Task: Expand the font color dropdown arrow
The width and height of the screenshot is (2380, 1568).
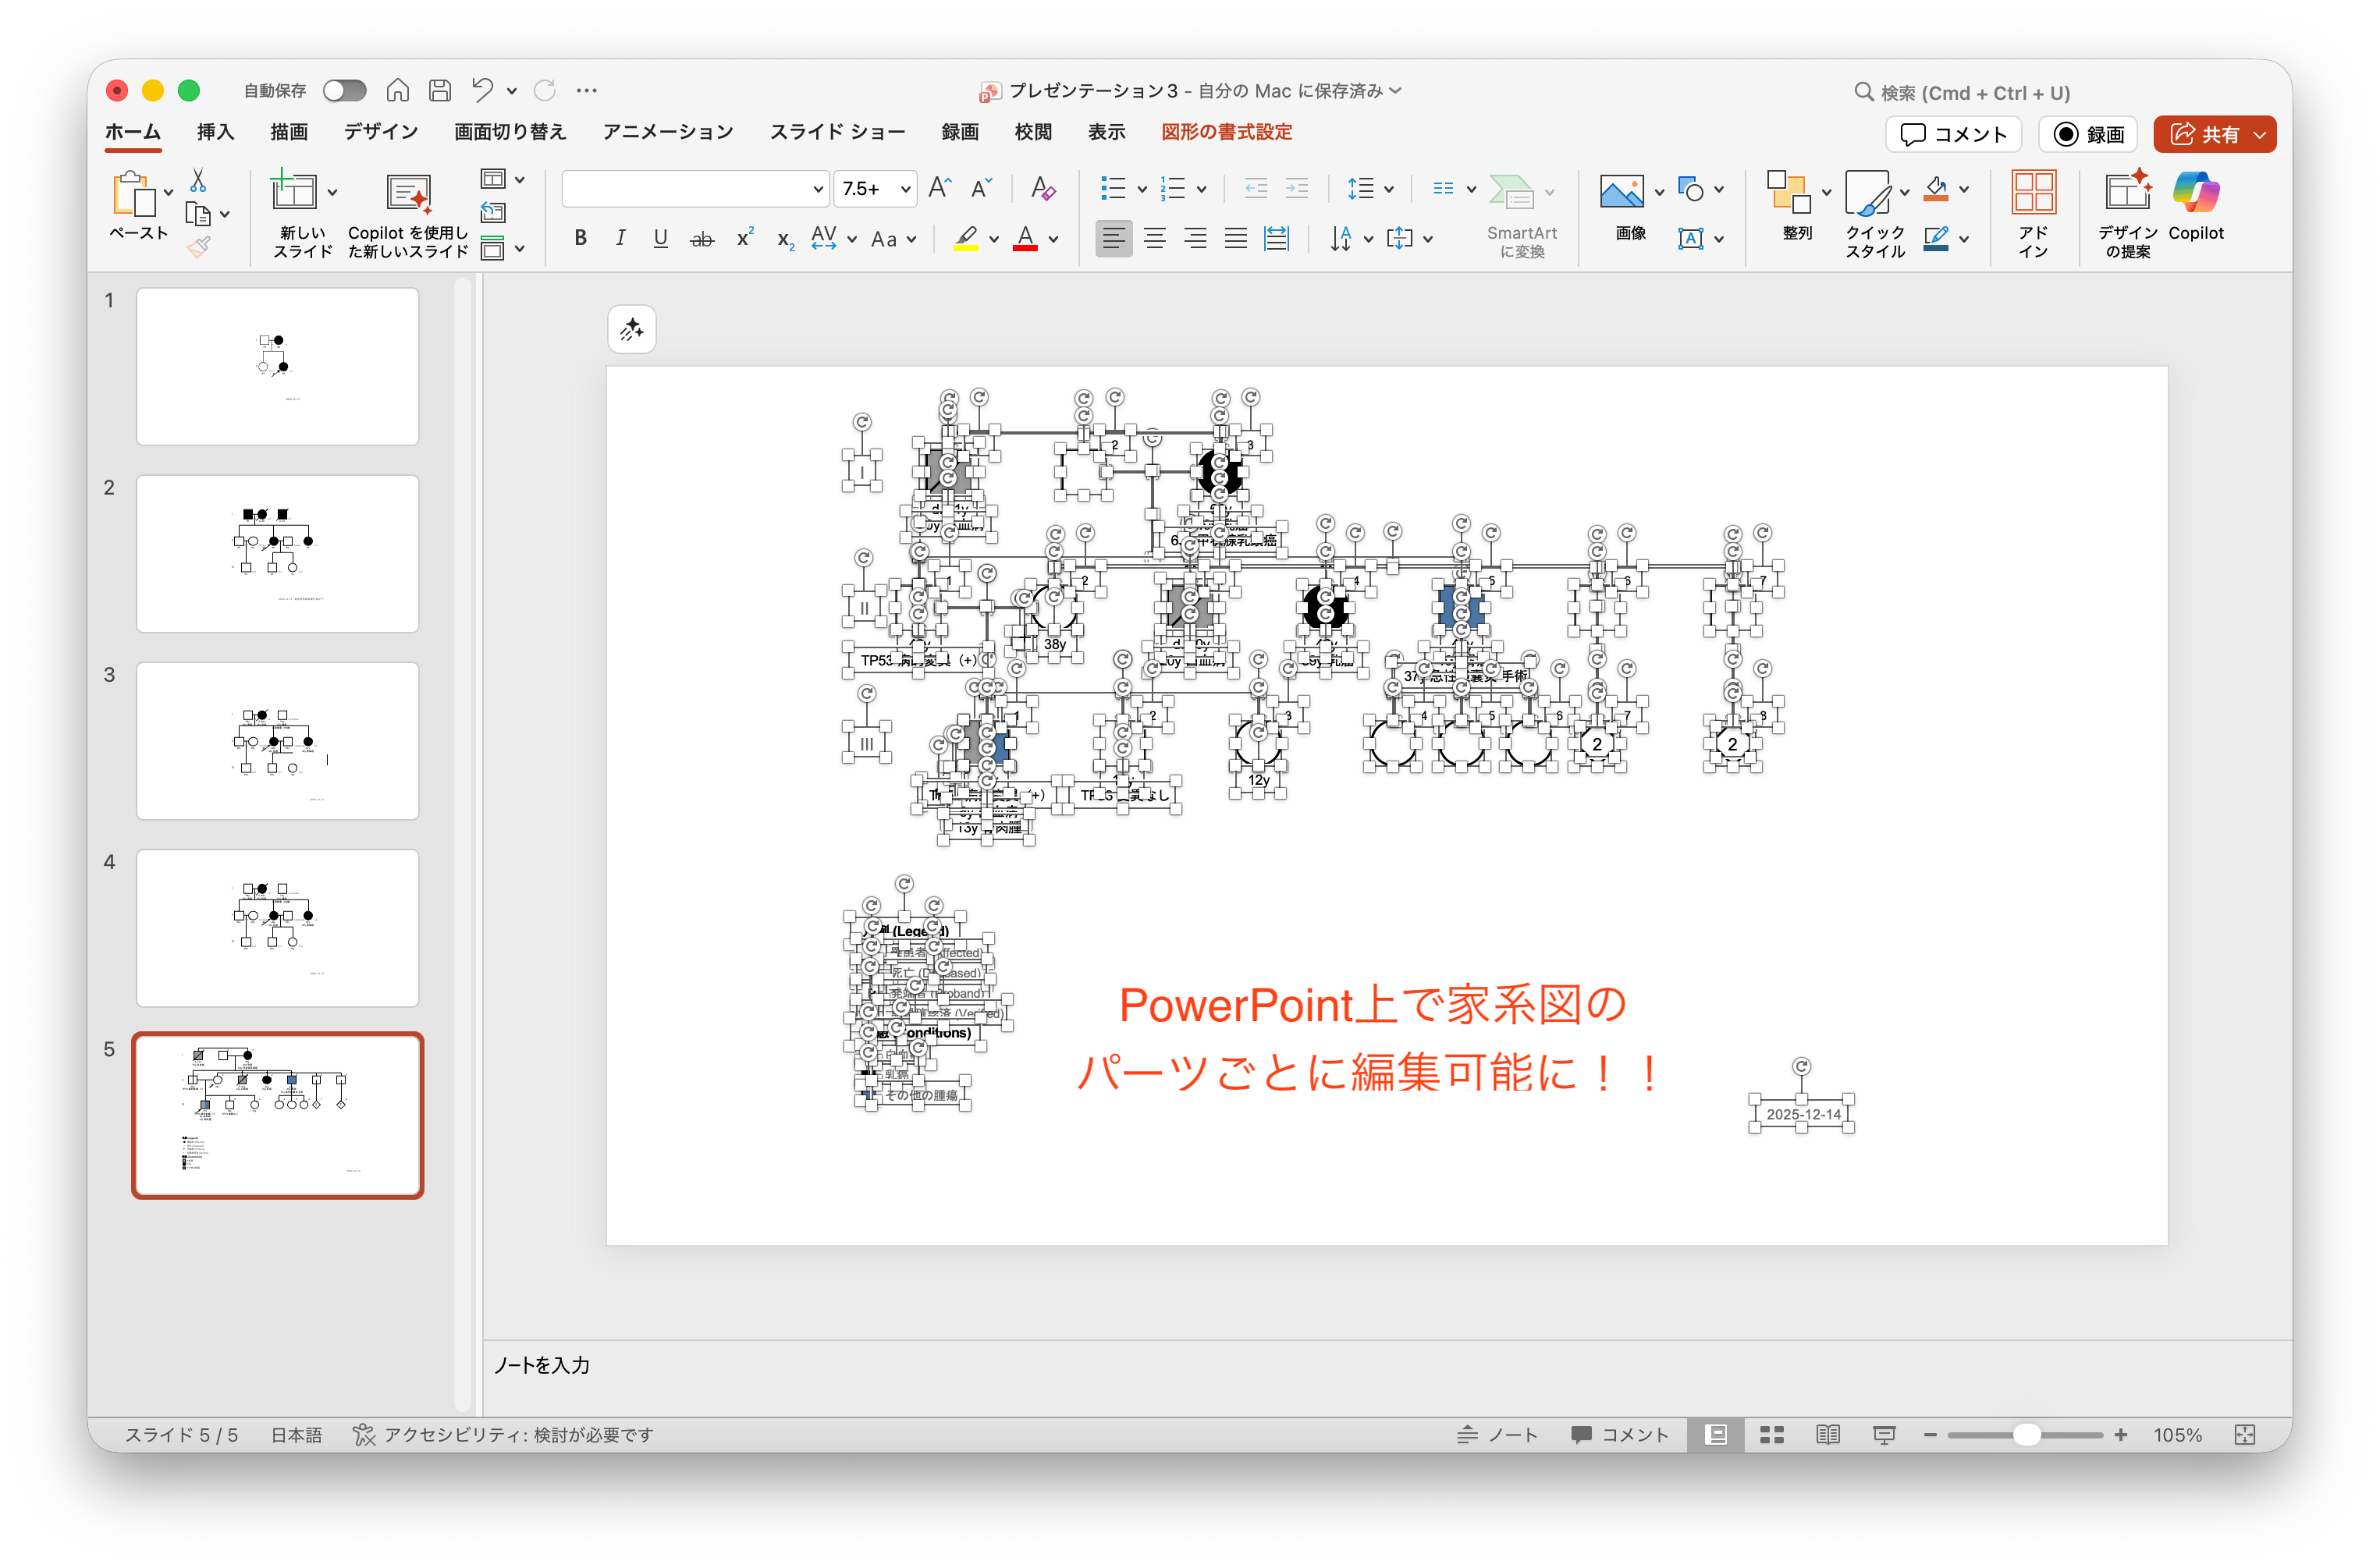Action: [1052, 239]
